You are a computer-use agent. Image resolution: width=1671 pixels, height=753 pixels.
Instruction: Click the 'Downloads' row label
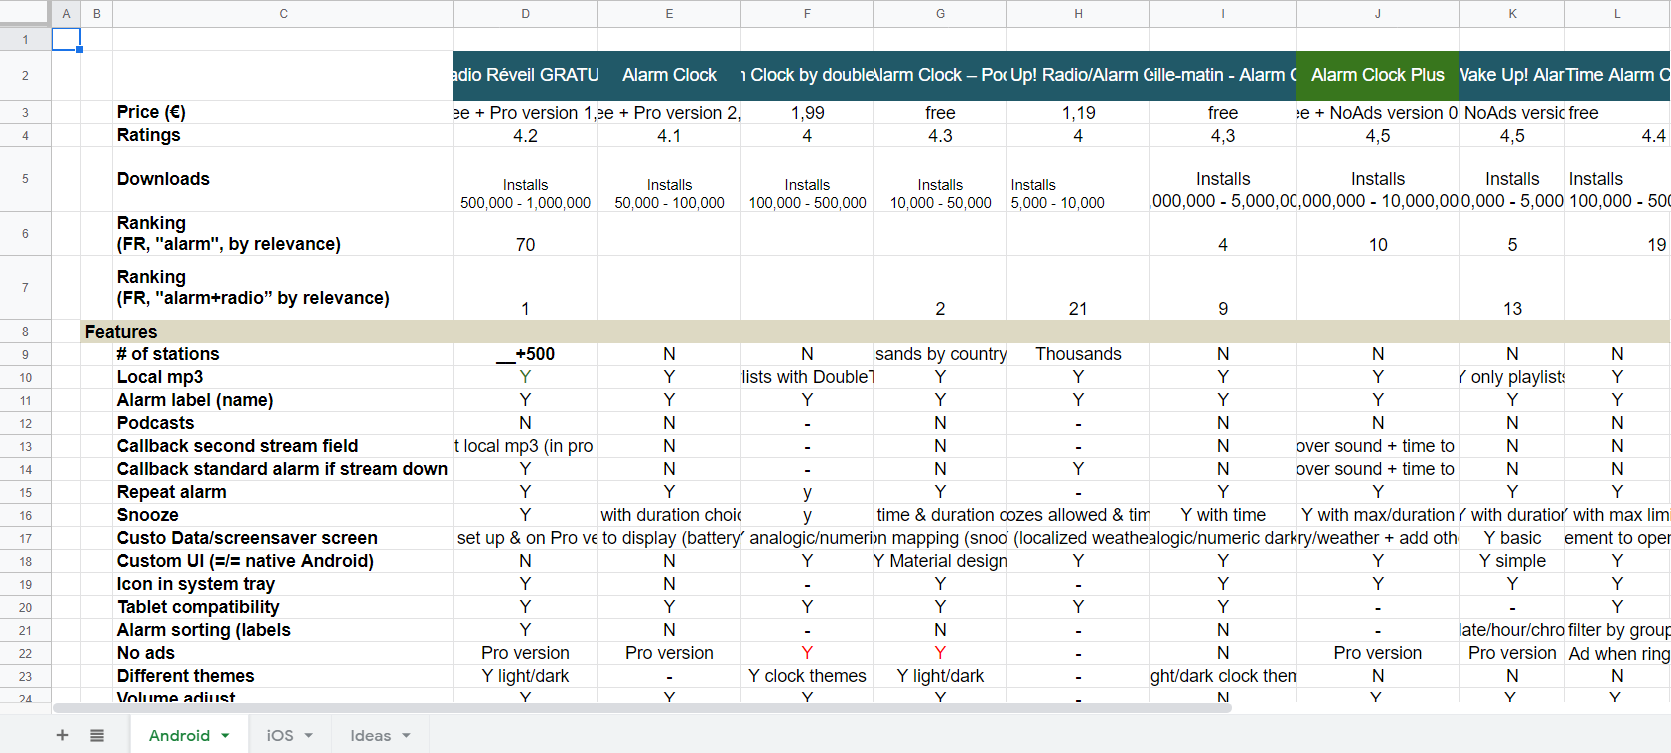point(283,179)
